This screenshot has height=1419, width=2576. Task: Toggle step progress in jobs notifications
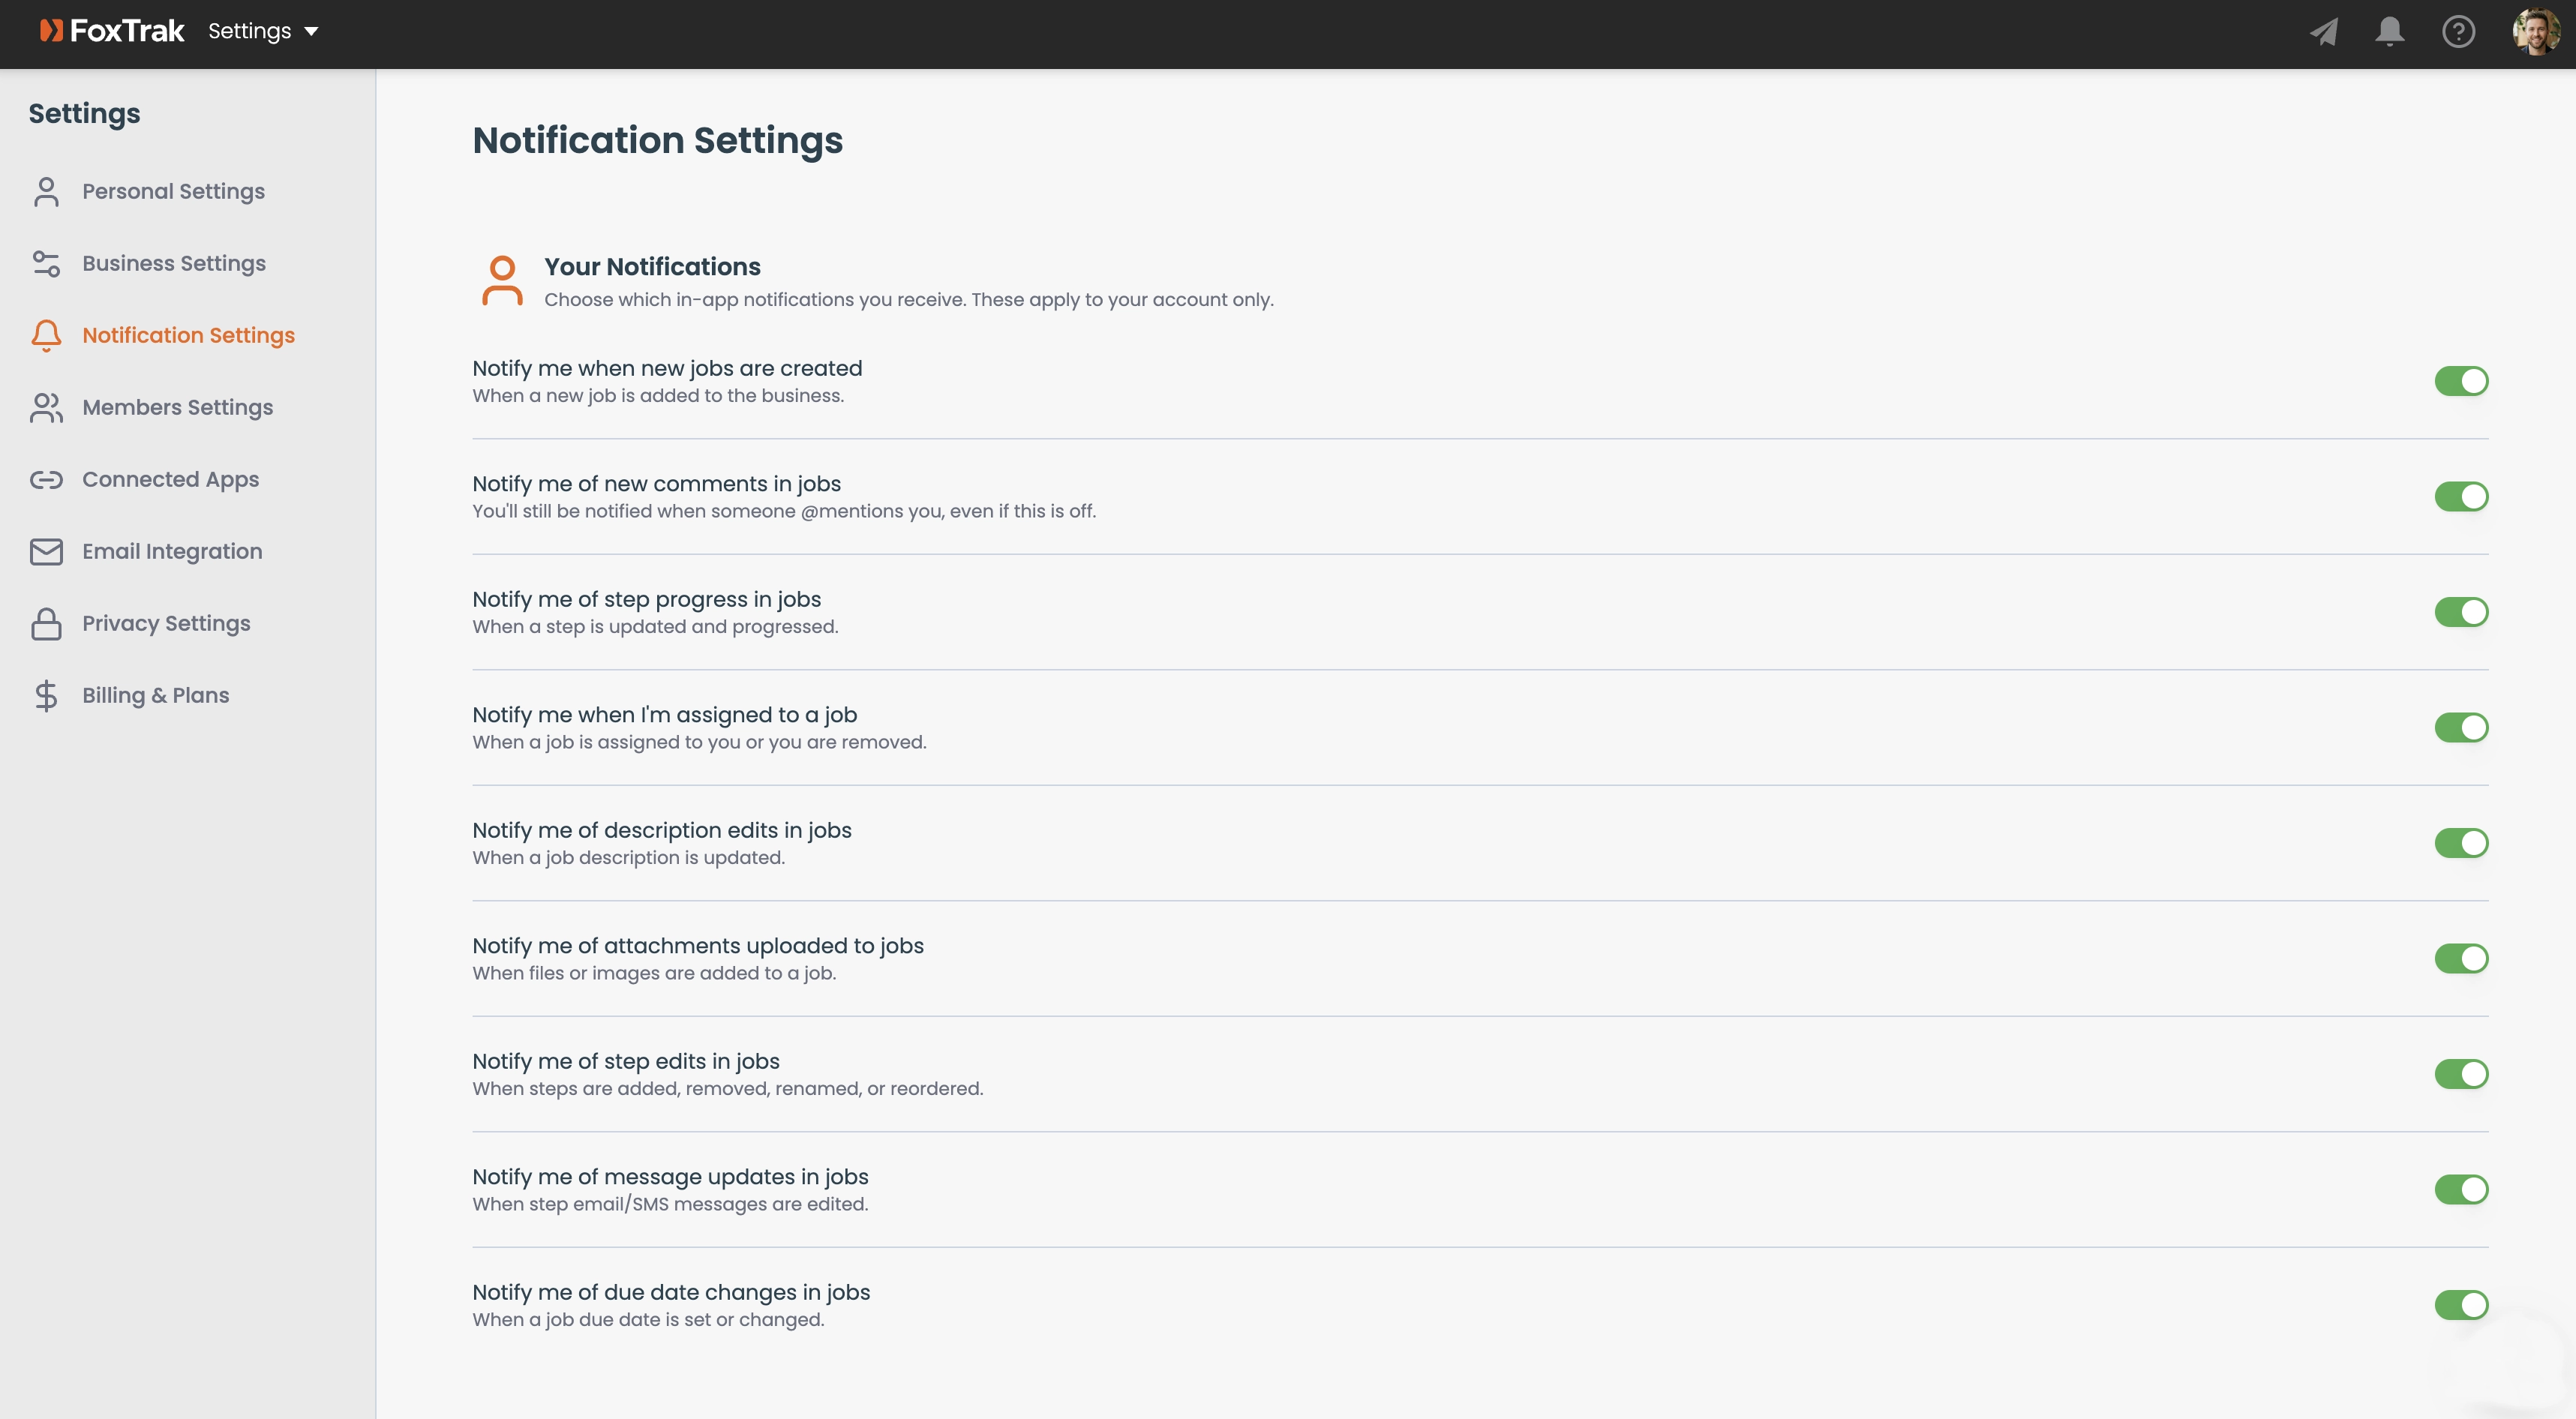[x=2461, y=612]
